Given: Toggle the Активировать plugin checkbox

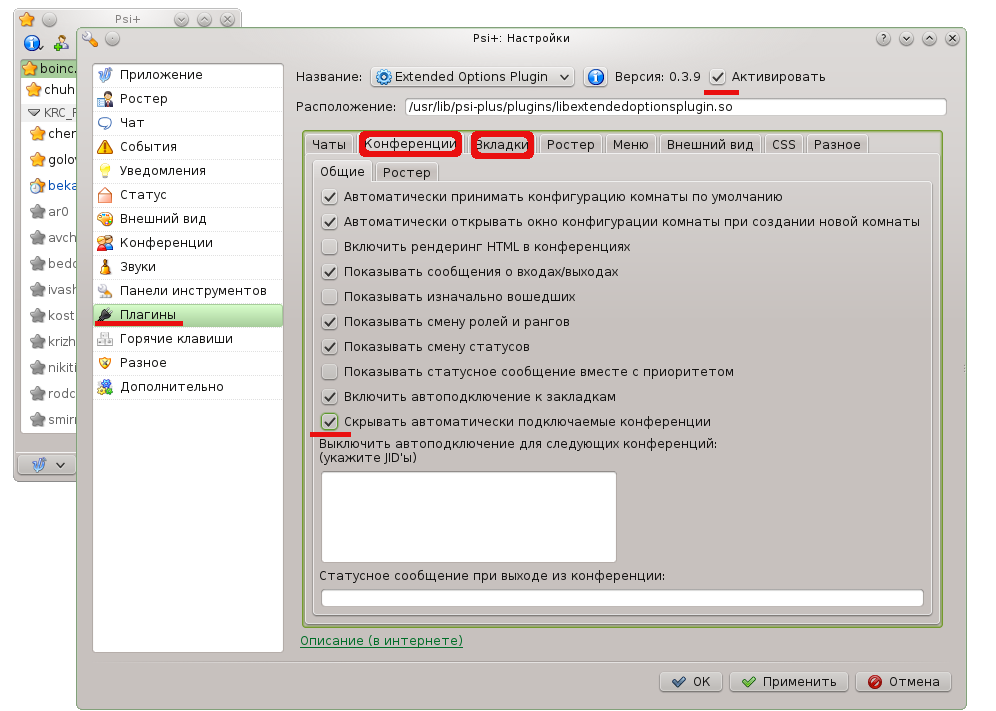Looking at the screenshot, I should pos(718,77).
